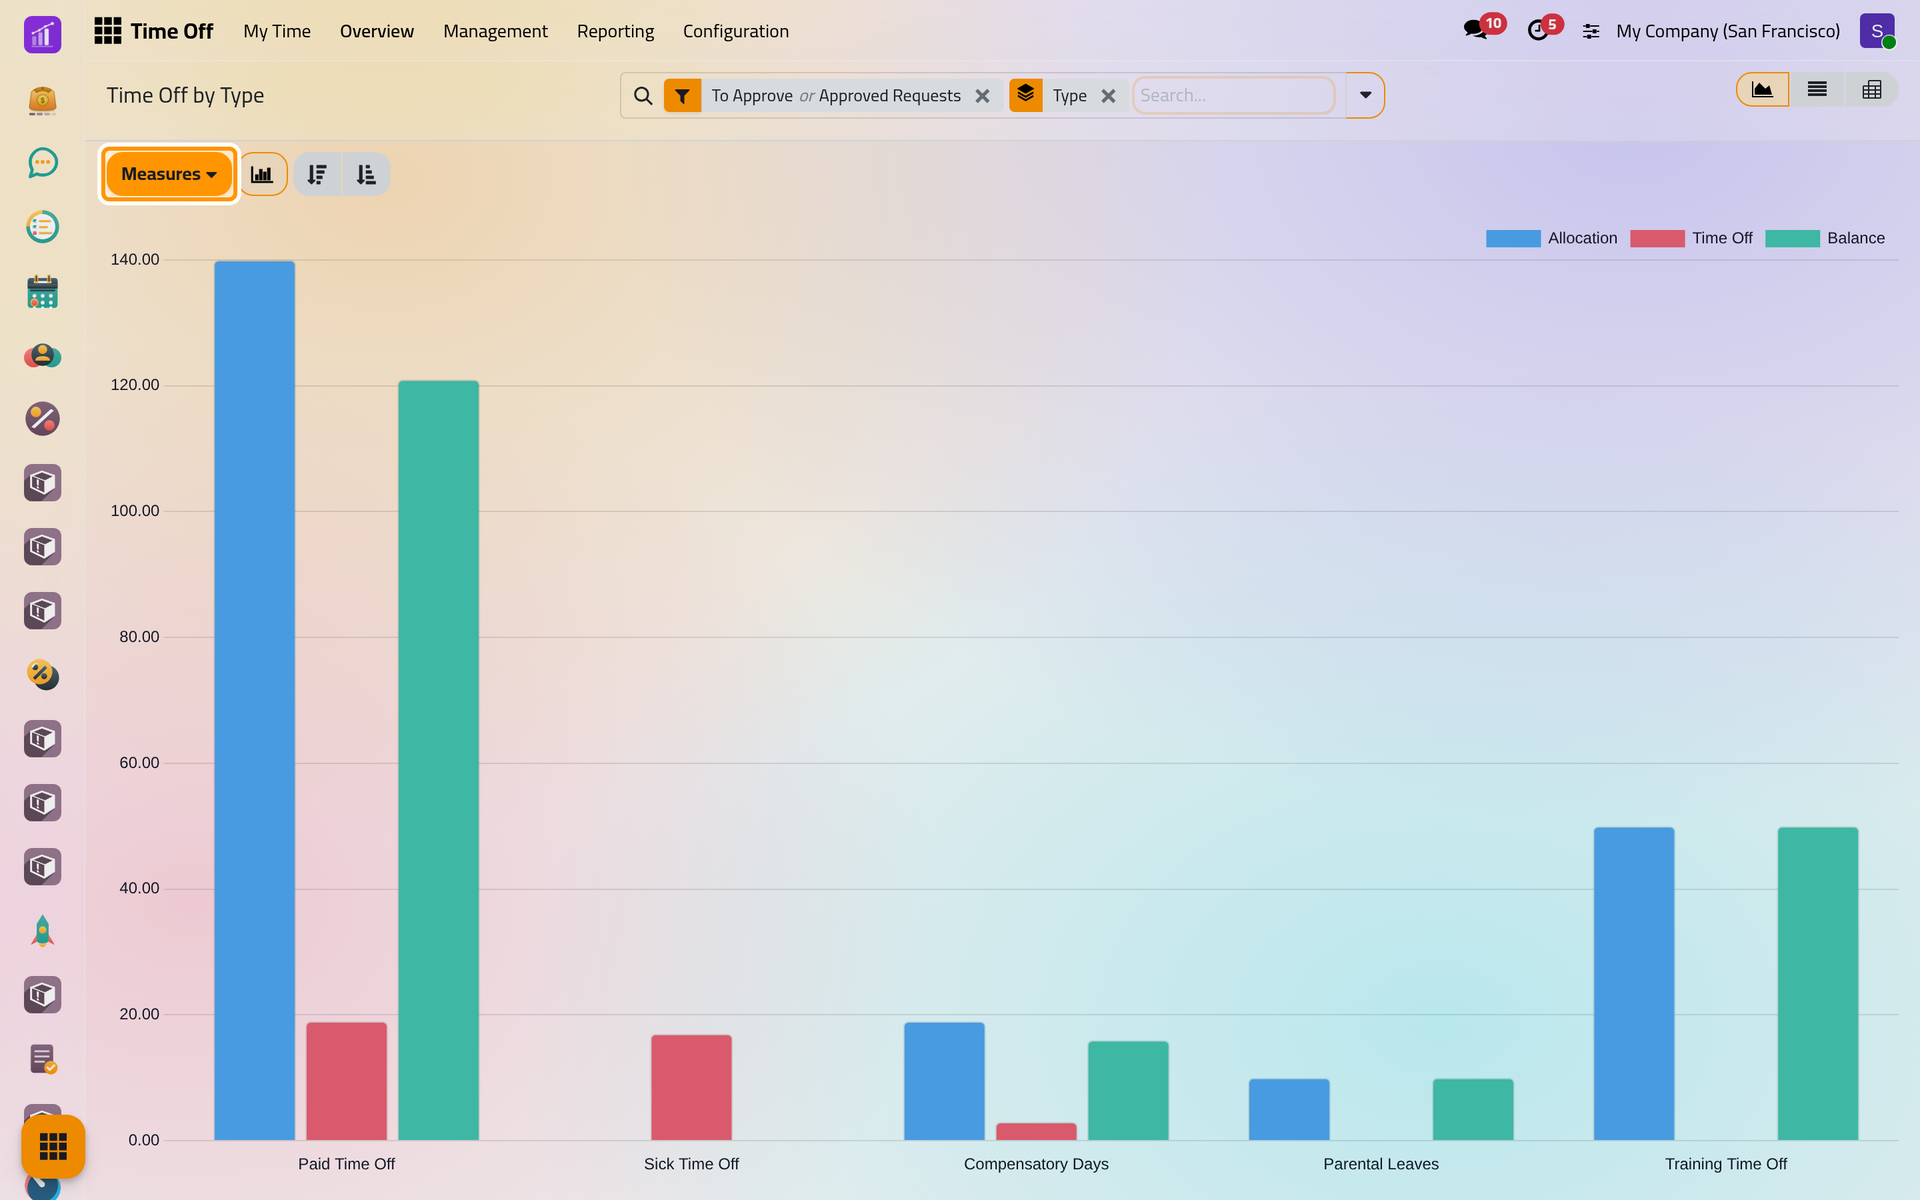Open the yellow percent discount app icon

(x=42, y=675)
